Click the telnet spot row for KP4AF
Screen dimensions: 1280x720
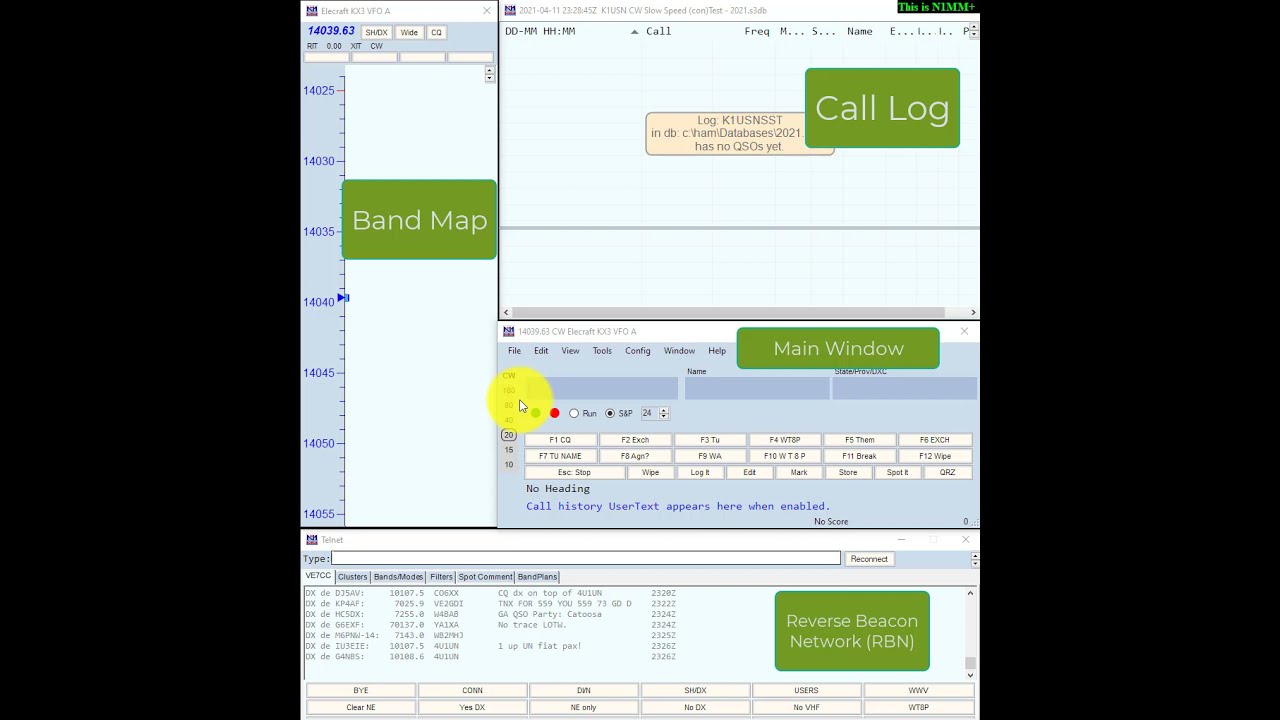click(491, 604)
